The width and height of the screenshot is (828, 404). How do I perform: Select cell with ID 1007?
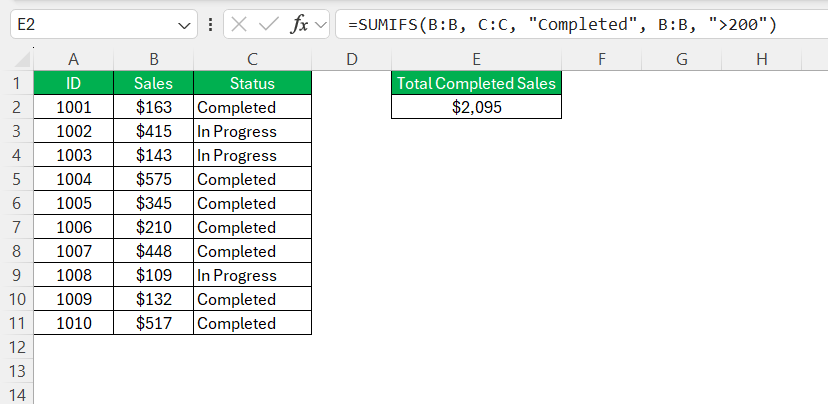pos(73,251)
